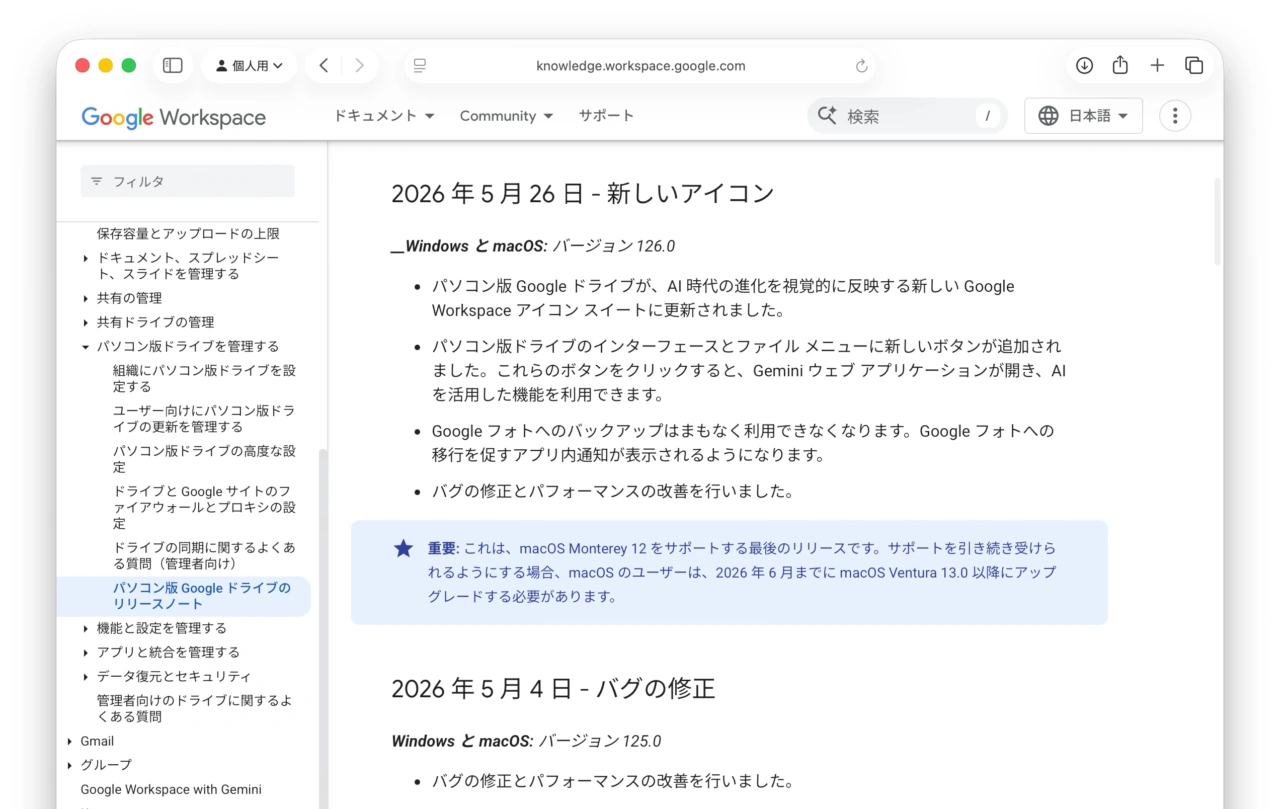This screenshot has height=809, width=1280.
Task: Open 組織にパソコン版ドライブを設定する
Action: coord(204,378)
